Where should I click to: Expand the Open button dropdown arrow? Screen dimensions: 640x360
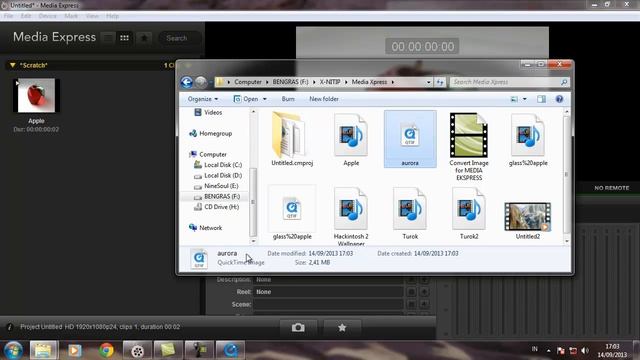pos(264,99)
